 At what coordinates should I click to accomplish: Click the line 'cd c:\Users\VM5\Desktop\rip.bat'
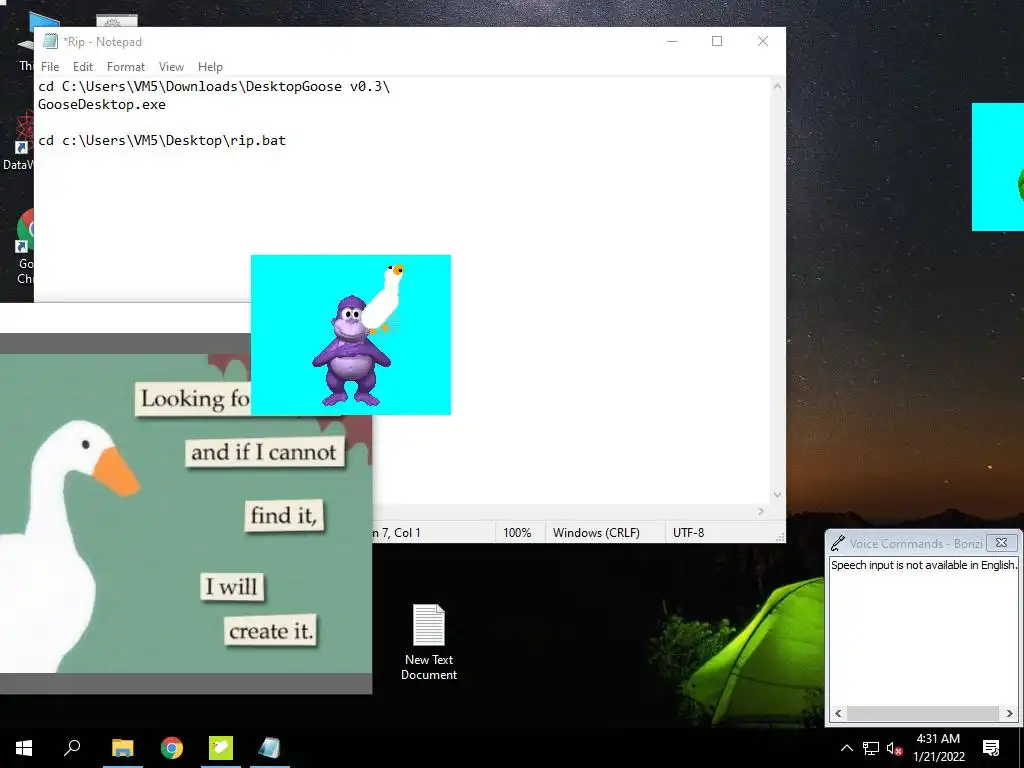pos(162,140)
